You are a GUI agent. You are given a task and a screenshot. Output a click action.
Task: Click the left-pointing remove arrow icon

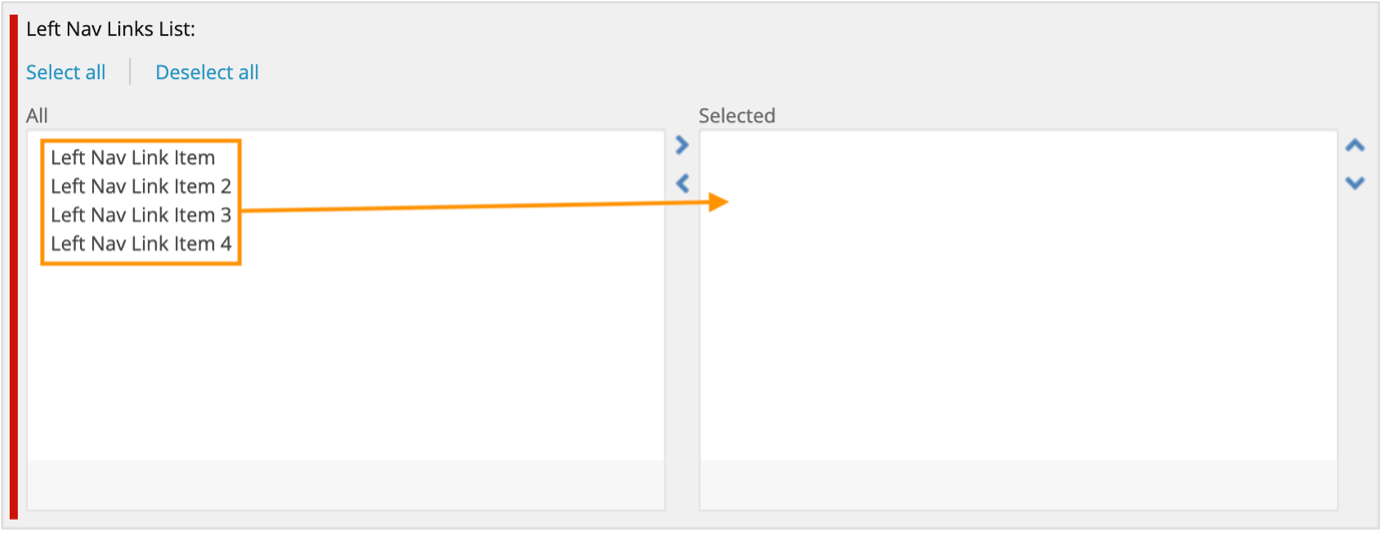click(x=682, y=184)
